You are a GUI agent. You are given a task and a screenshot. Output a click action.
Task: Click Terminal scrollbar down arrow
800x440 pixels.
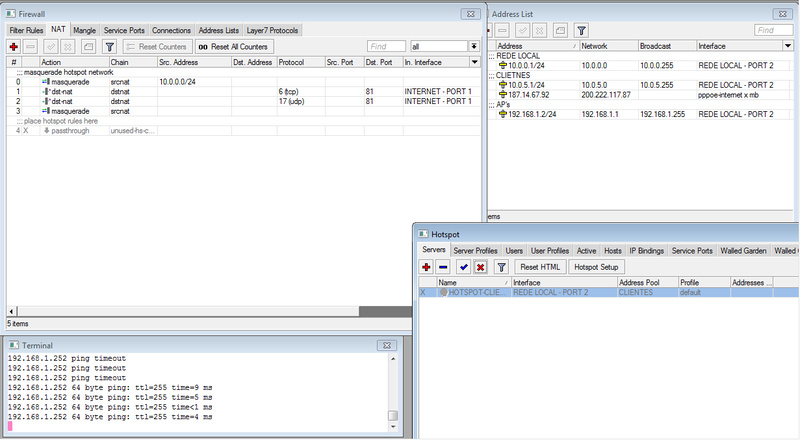[393, 426]
